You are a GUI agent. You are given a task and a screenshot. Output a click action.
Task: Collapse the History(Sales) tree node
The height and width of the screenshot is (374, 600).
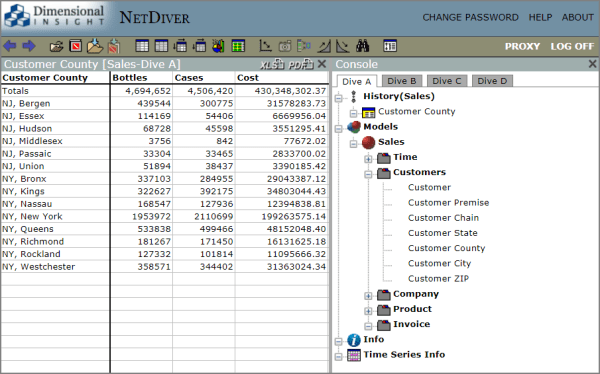pyautogui.click(x=339, y=98)
